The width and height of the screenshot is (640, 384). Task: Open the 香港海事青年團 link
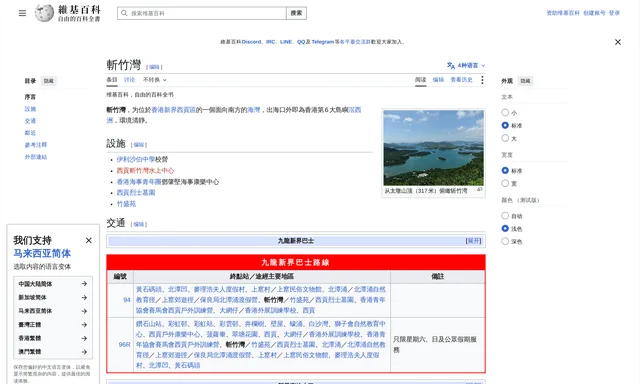[x=139, y=182]
